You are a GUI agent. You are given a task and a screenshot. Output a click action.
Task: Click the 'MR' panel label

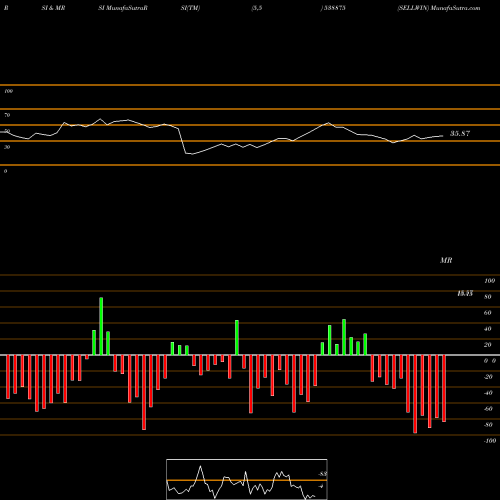coord(446,260)
